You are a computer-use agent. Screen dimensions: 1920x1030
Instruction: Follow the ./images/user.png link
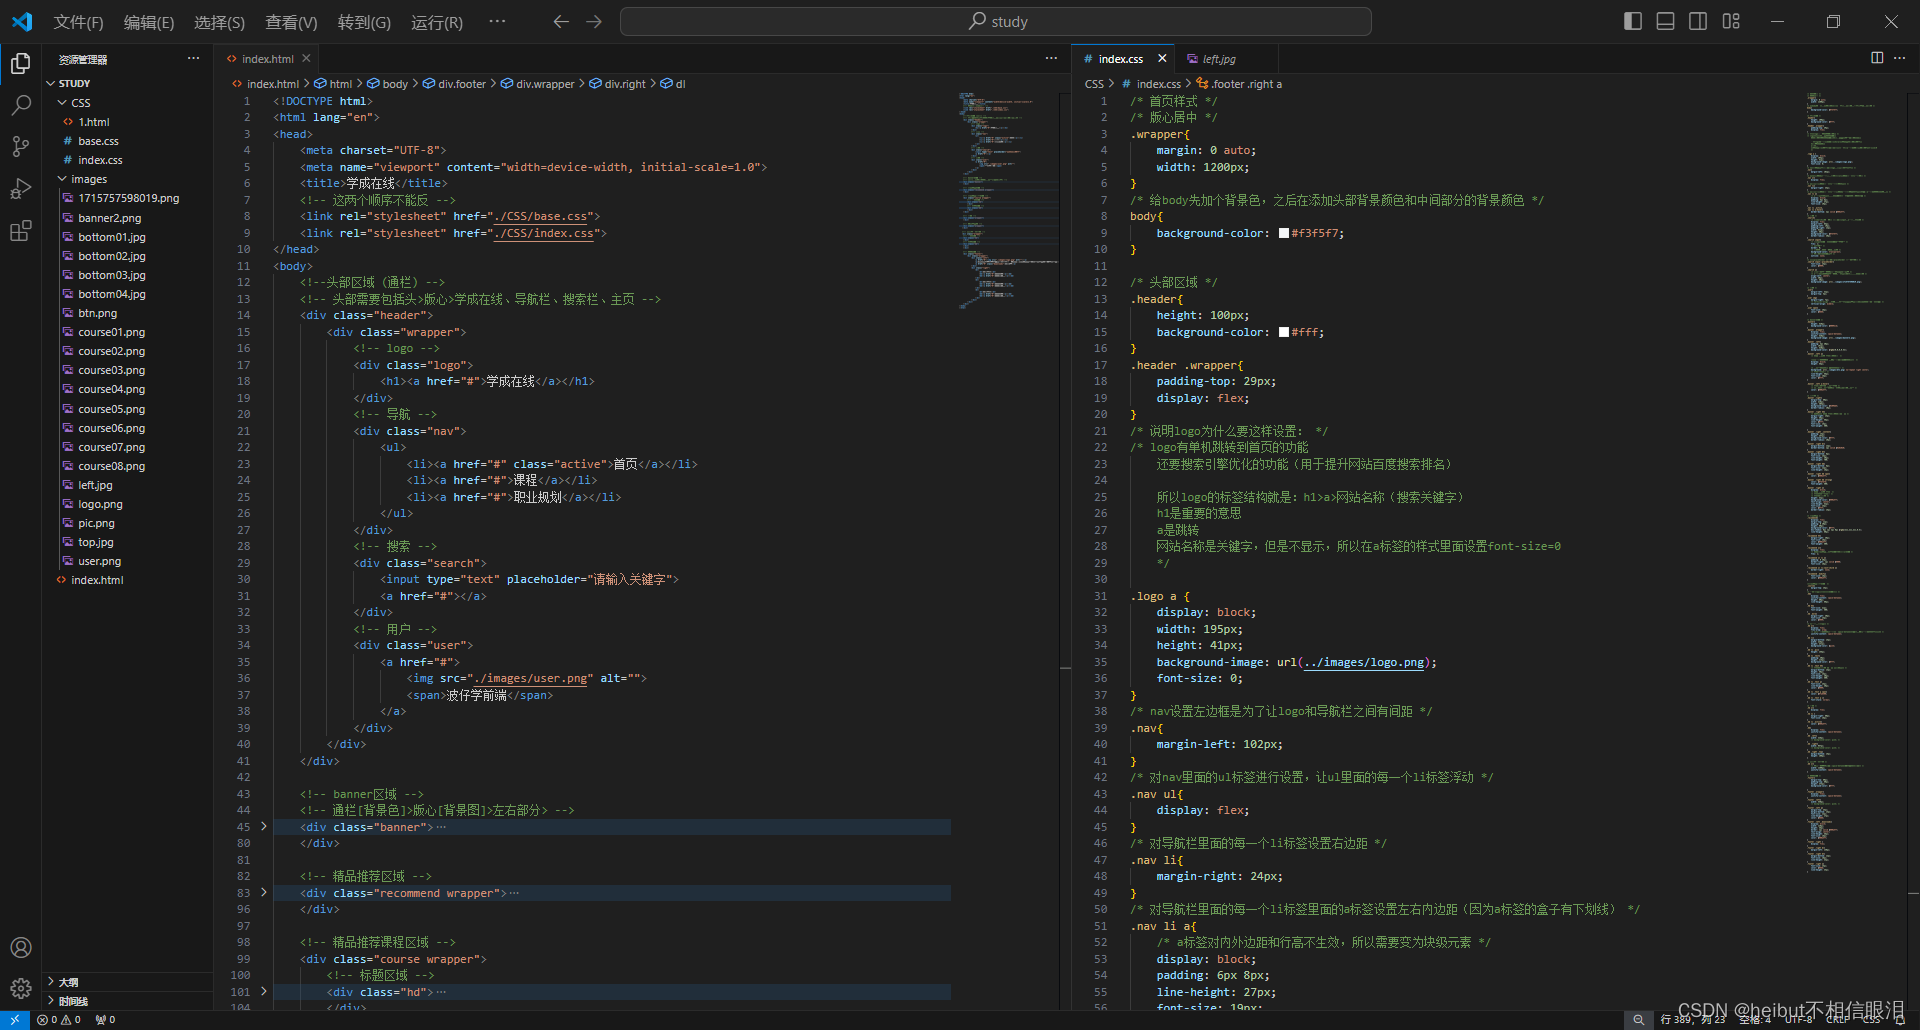click(x=530, y=678)
